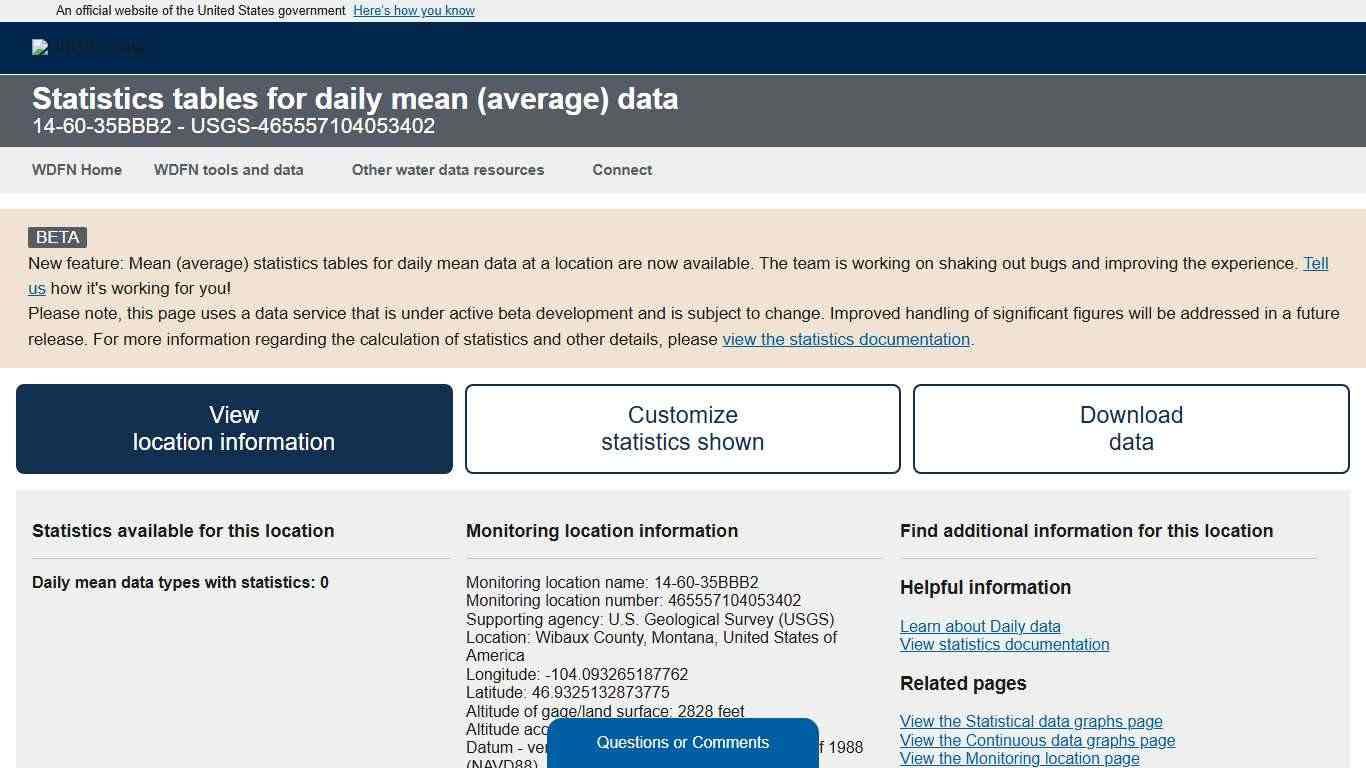
Task: Click the Statistics tables page heading
Action: click(355, 99)
